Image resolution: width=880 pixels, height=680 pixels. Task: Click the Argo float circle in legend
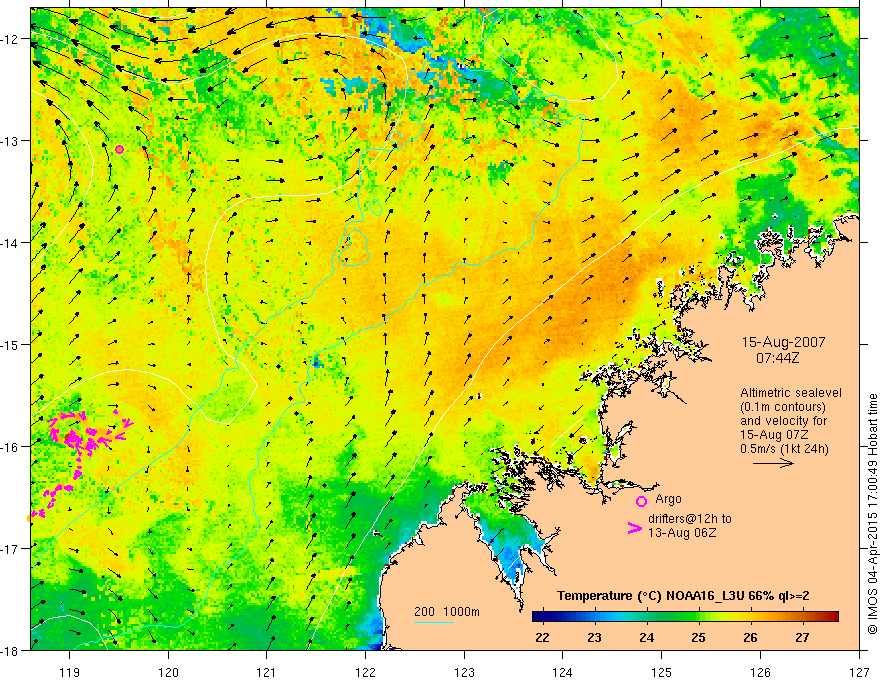(641, 501)
